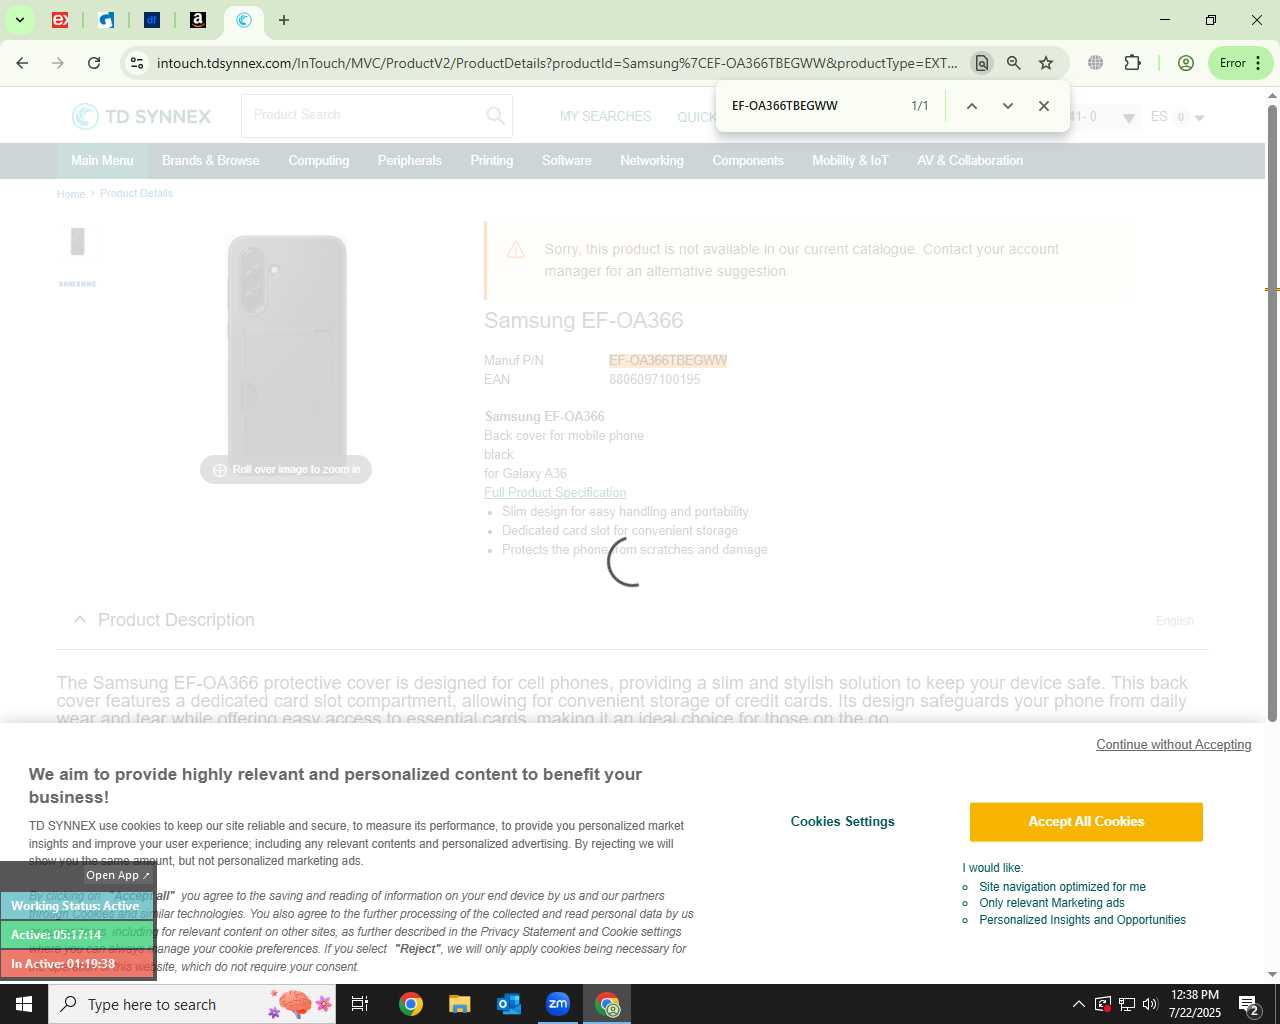Image resolution: width=1280 pixels, height=1024 pixels.
Task: Click the browser back arrow
Action: pos(22,63)
